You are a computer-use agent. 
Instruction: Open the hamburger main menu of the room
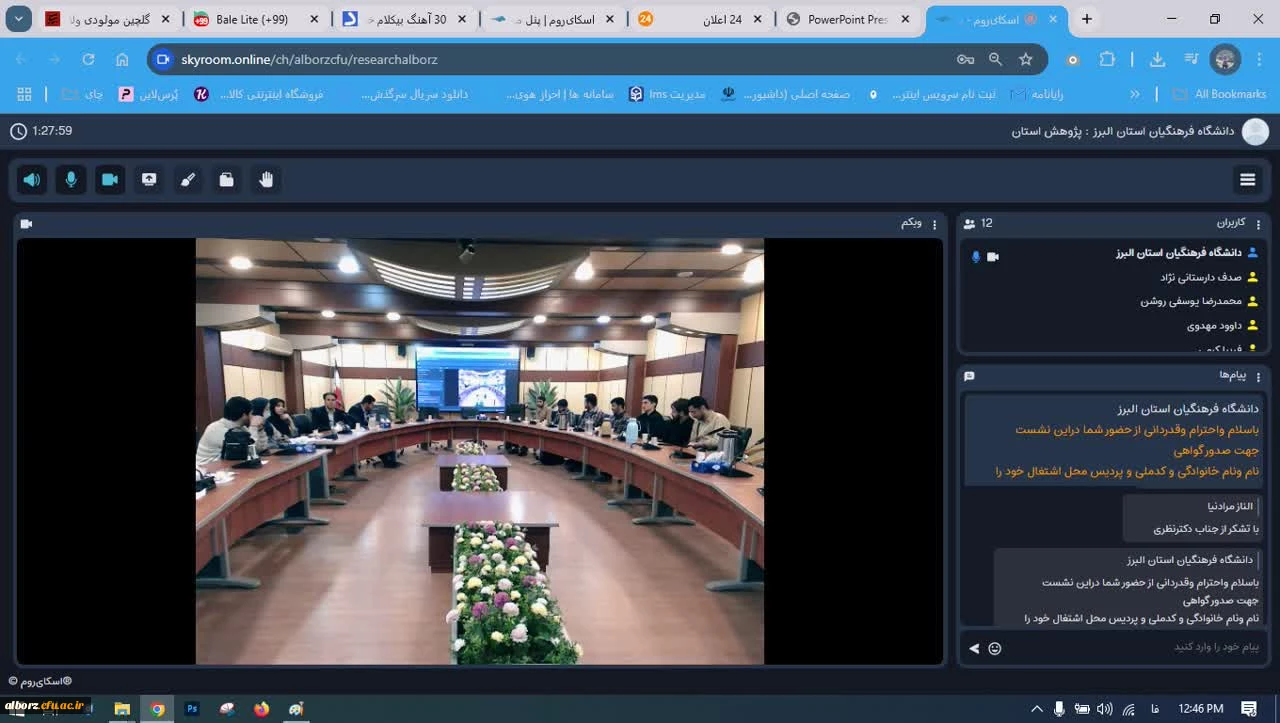[1247, 180]
